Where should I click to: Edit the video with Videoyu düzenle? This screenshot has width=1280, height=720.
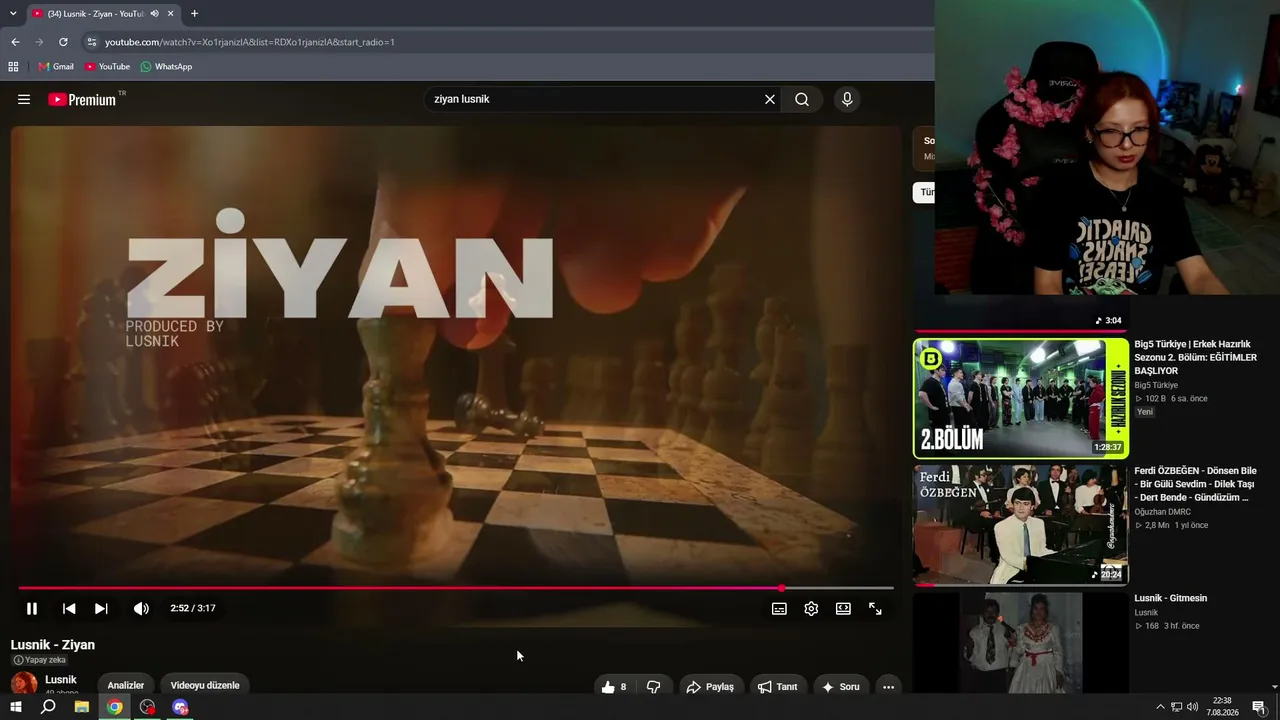[x=205, y=686]
